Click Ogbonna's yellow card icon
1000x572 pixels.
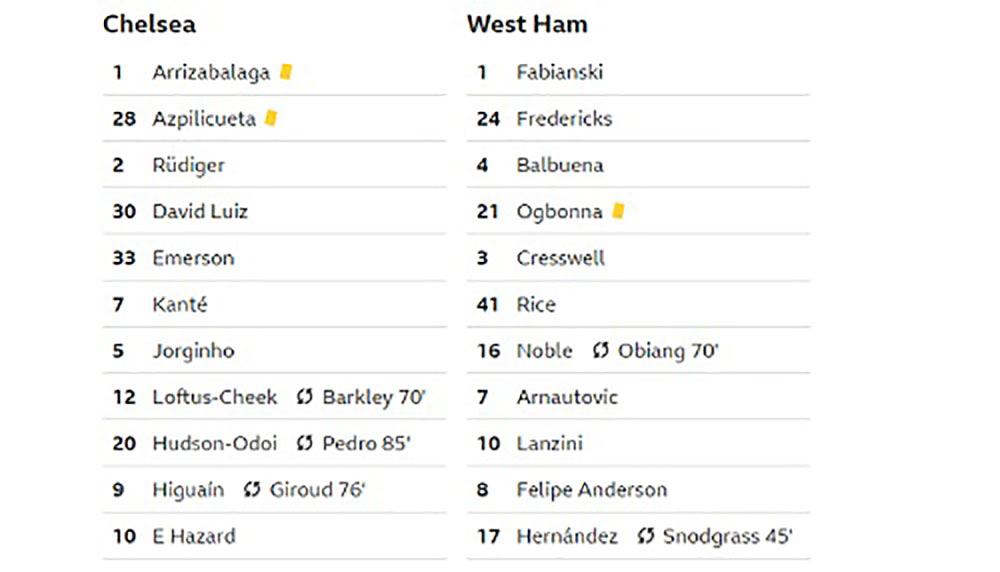(618, 210)
